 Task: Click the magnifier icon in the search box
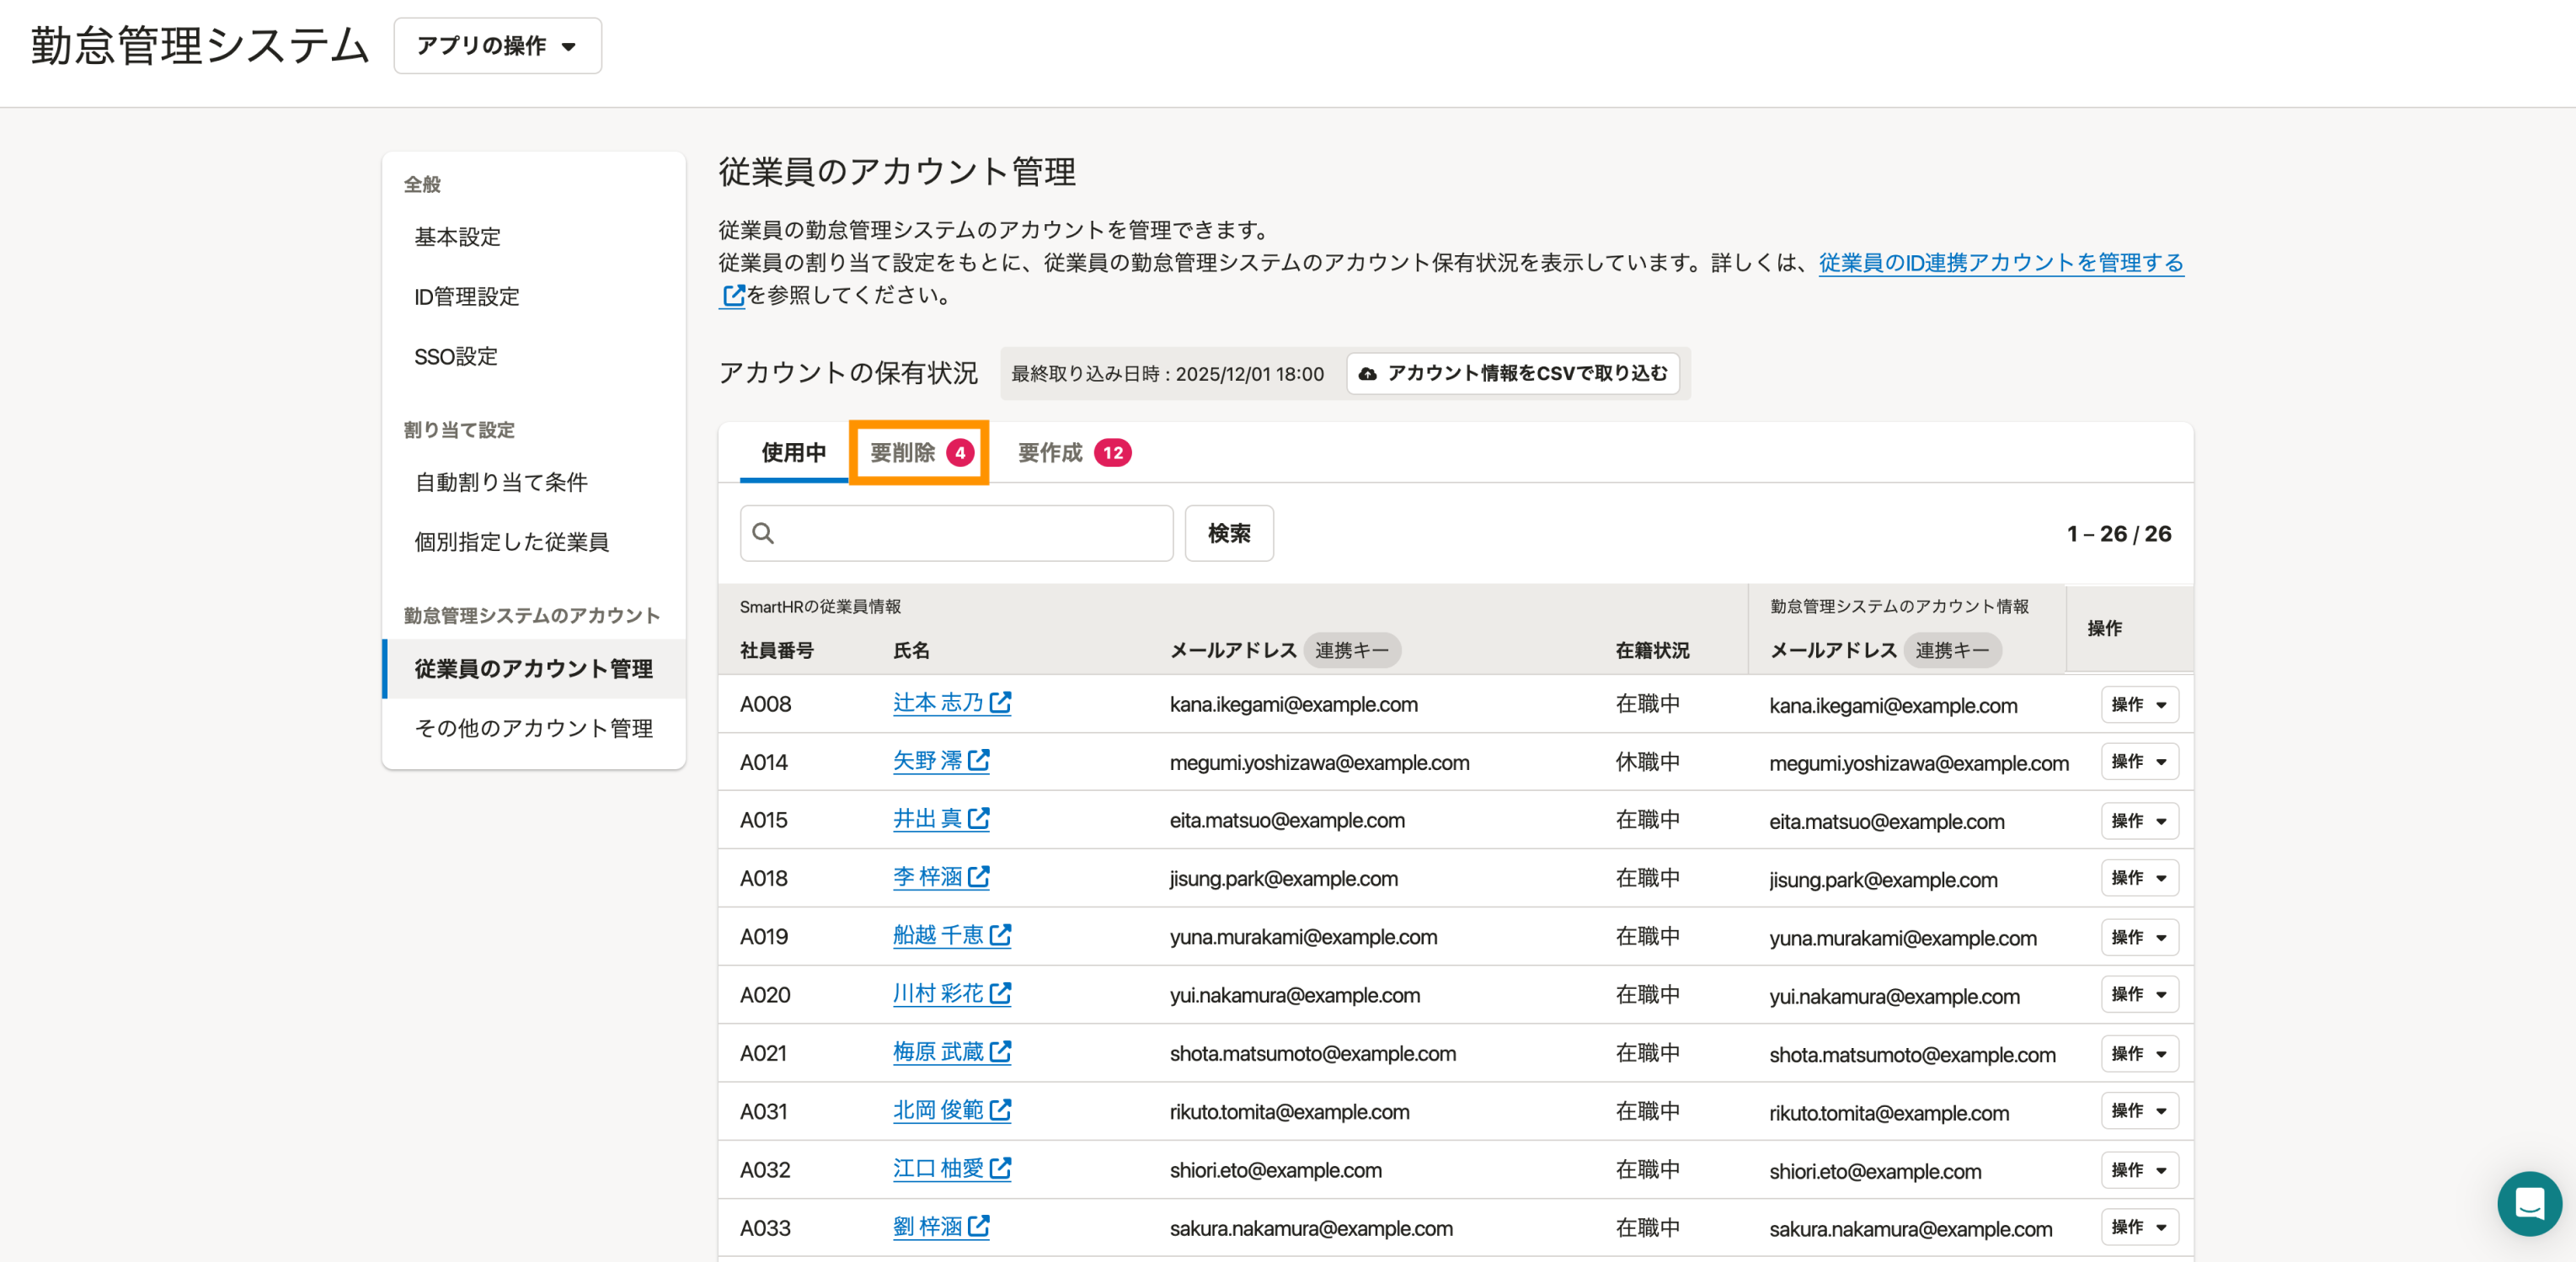tap(763, 533)
